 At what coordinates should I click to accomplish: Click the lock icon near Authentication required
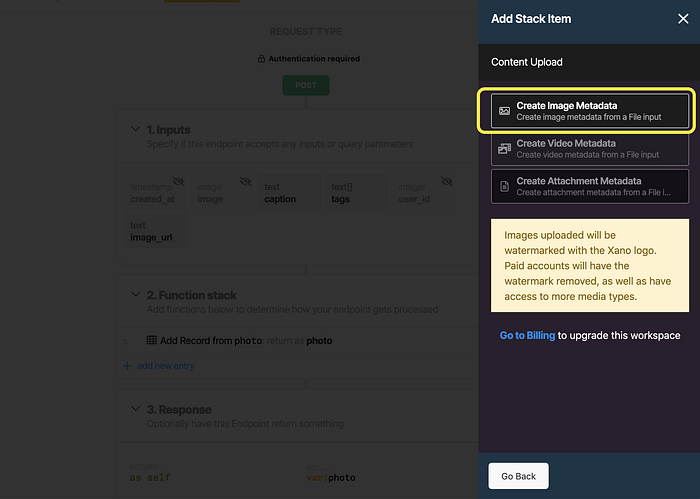click(262, 58)
